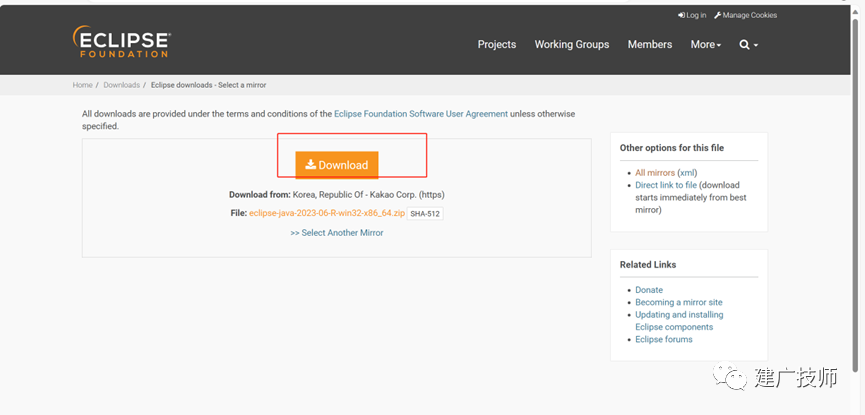Open Manage Cookies settings

745,15
